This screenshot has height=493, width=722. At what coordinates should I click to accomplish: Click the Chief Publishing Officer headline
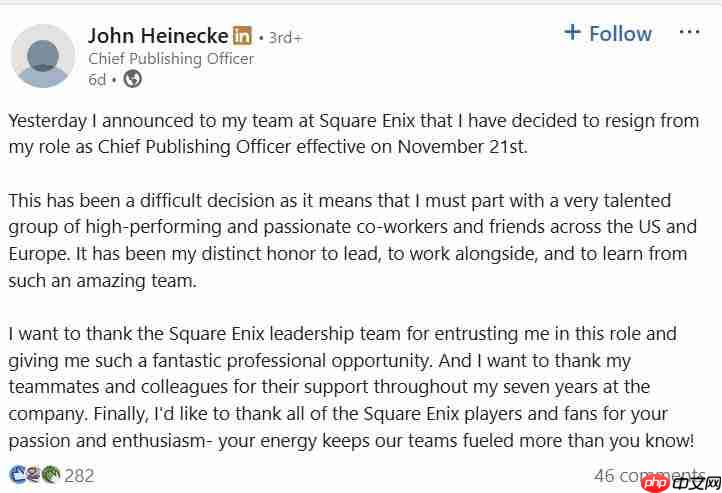pyautogui.click(x=171, y=58)
